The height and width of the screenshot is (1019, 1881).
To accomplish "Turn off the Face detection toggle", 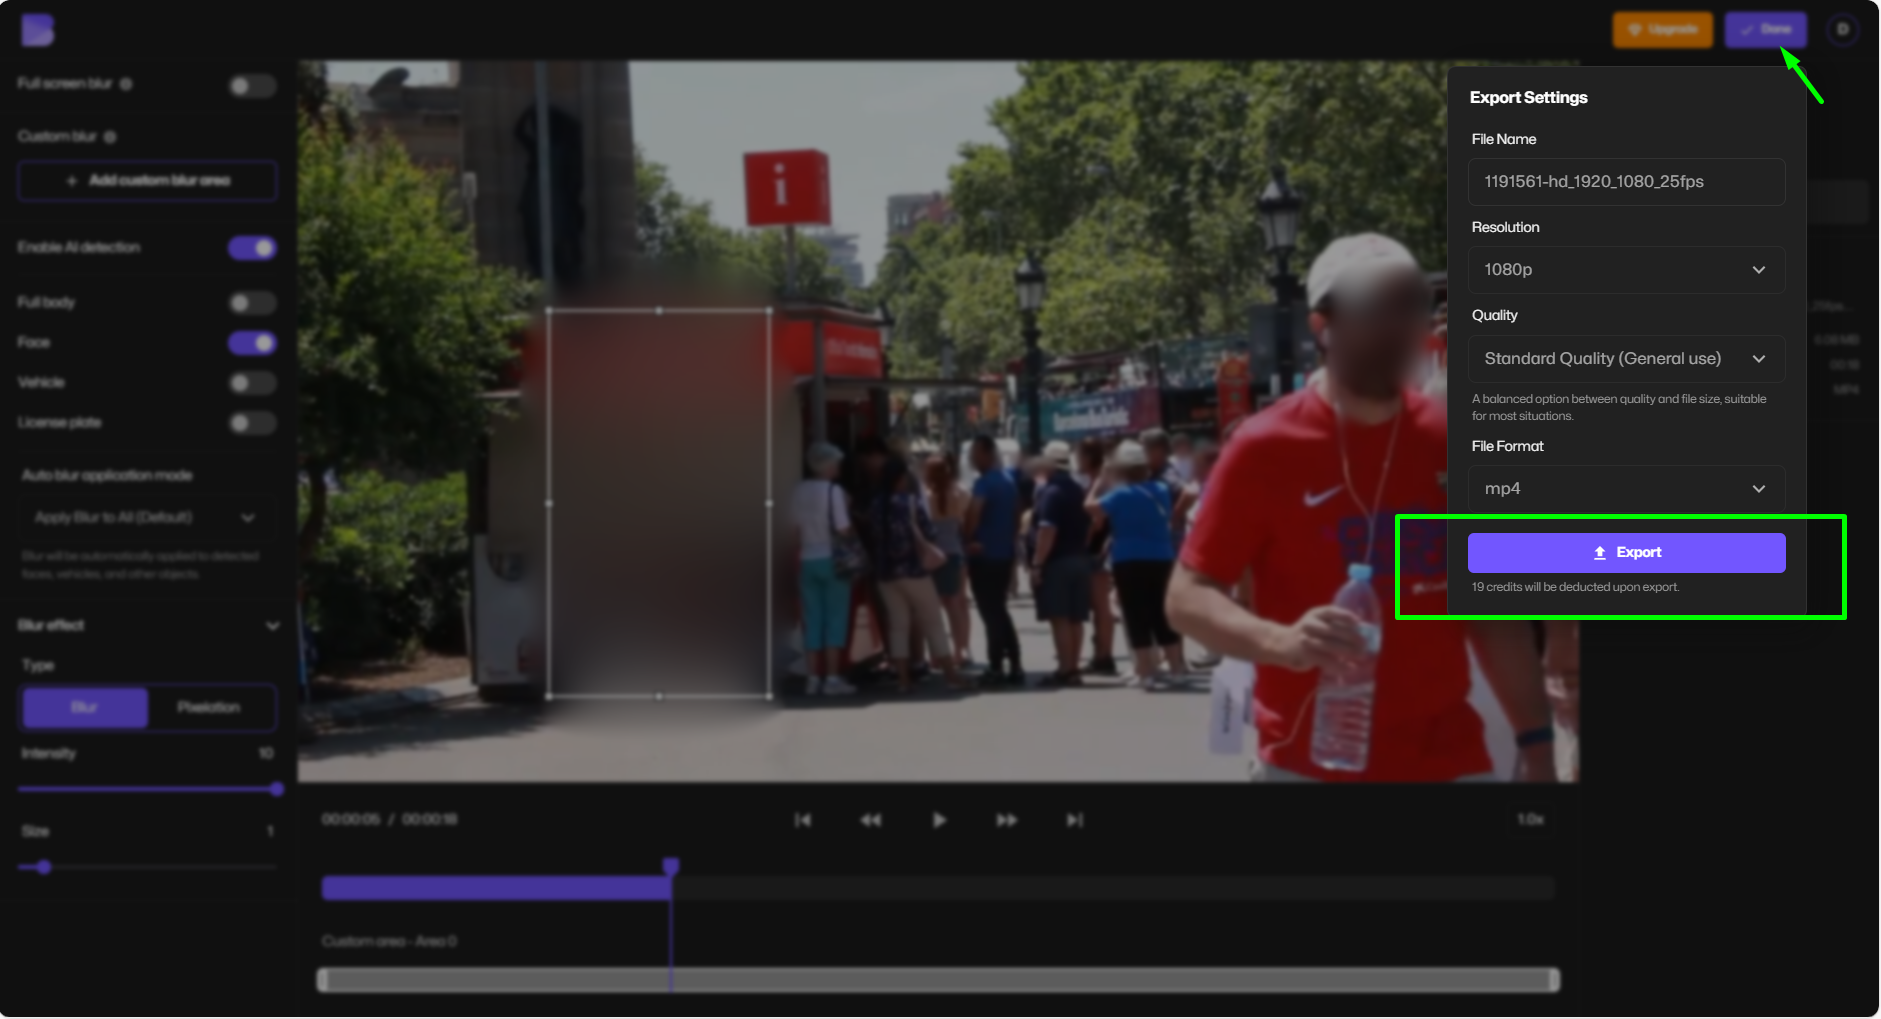I will coord(252,343).
